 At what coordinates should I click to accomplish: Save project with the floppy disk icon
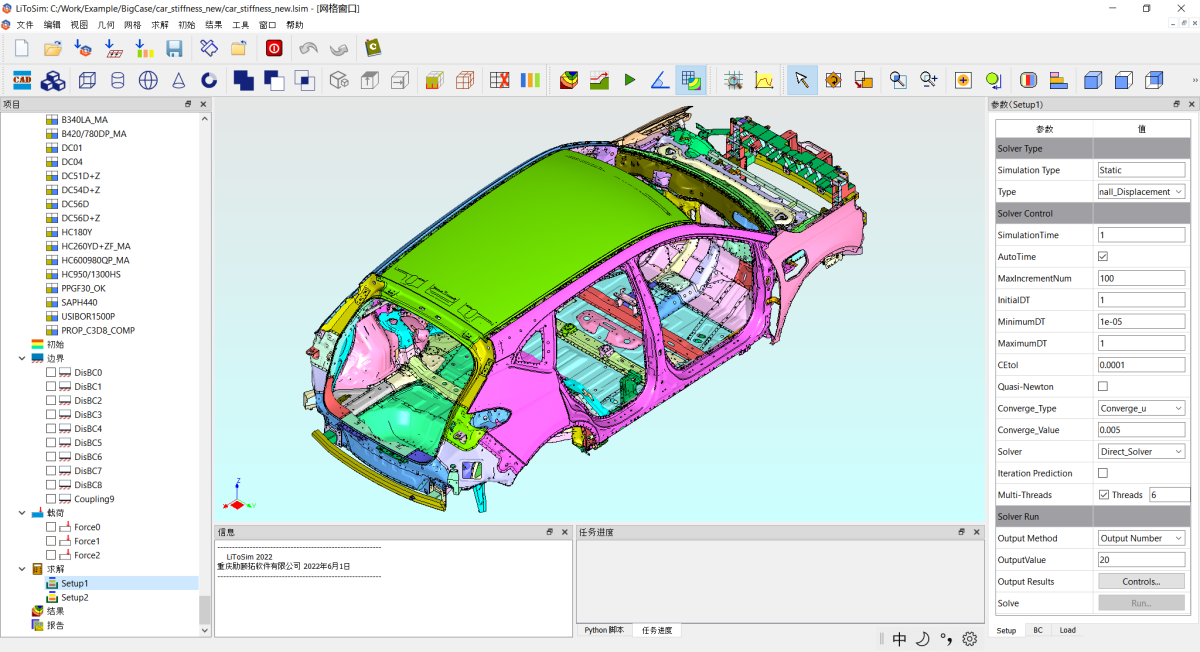[174, 48]
